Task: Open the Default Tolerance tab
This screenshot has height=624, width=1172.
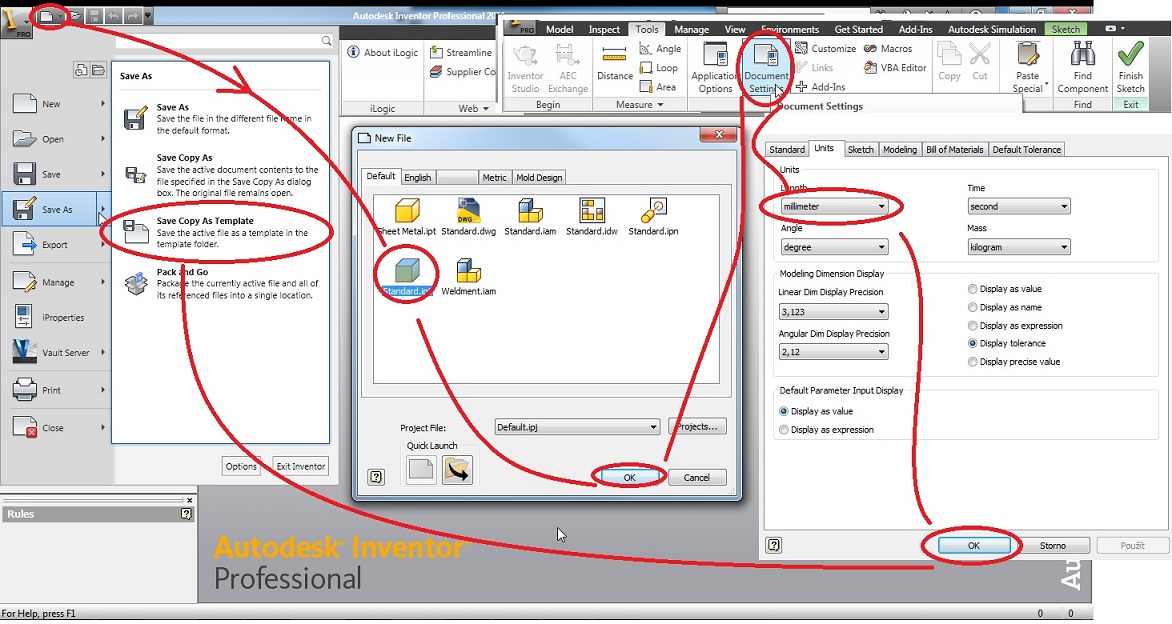Action: point(1026,149)
